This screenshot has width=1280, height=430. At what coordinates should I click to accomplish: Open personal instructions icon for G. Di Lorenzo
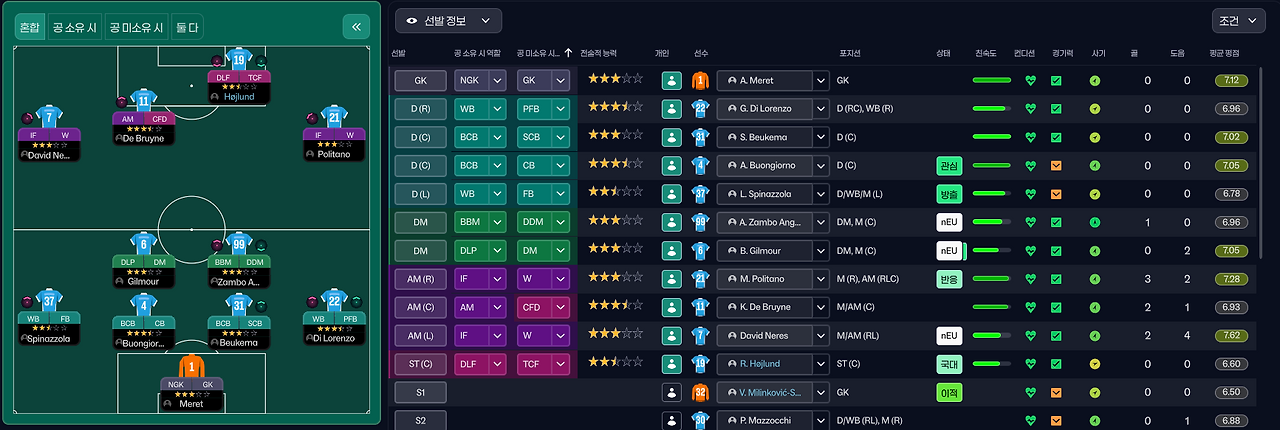click(671, 109)
